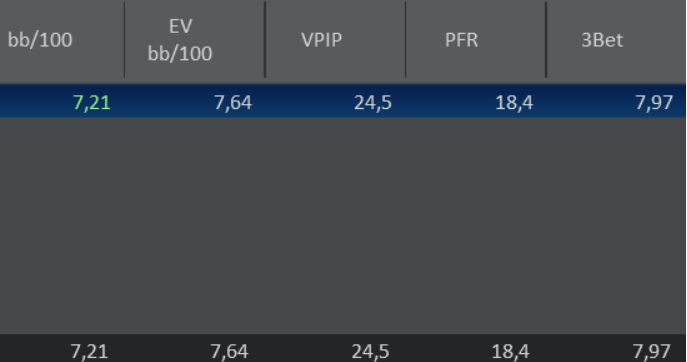This screenshot has height=362, width=687.
Task: Click divider between bb/100 and EV bb/100 headers
Action: pos(124,39)
